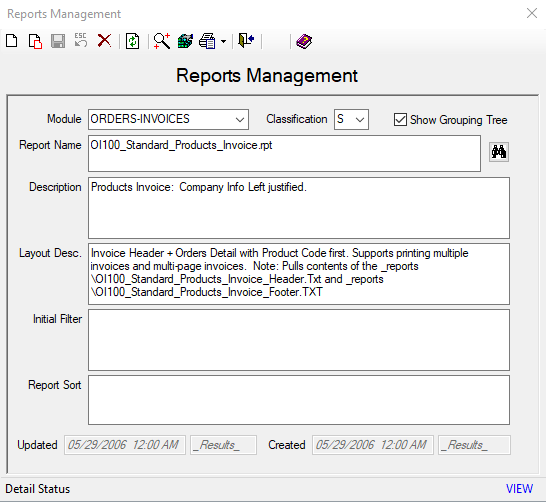Click the red X delete icon
The width and height of the screenshot is (546, 502).
tap(104, 41)
